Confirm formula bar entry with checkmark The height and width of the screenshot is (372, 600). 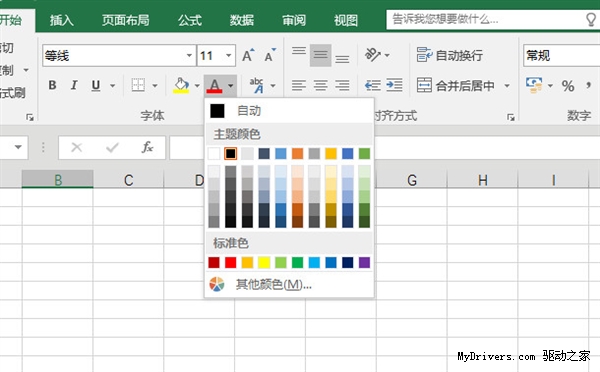pos(112,147)
